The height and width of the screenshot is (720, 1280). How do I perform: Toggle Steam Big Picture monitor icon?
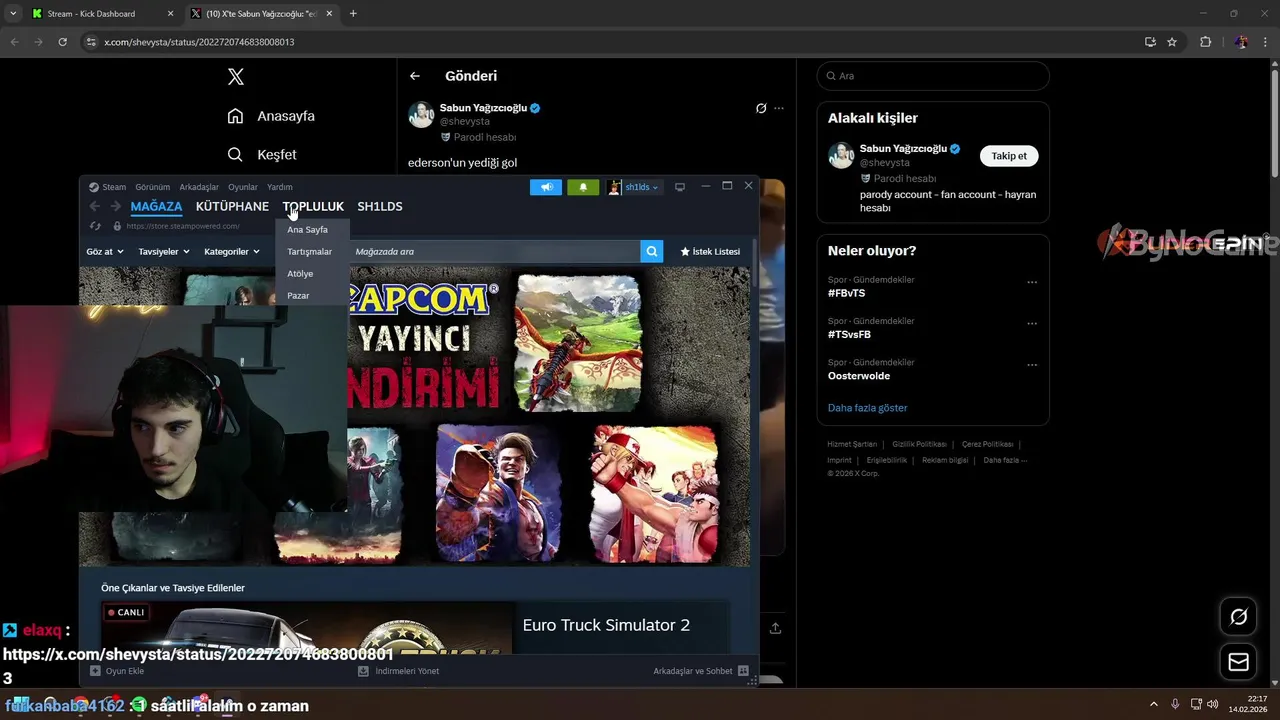tap(680, 187)
